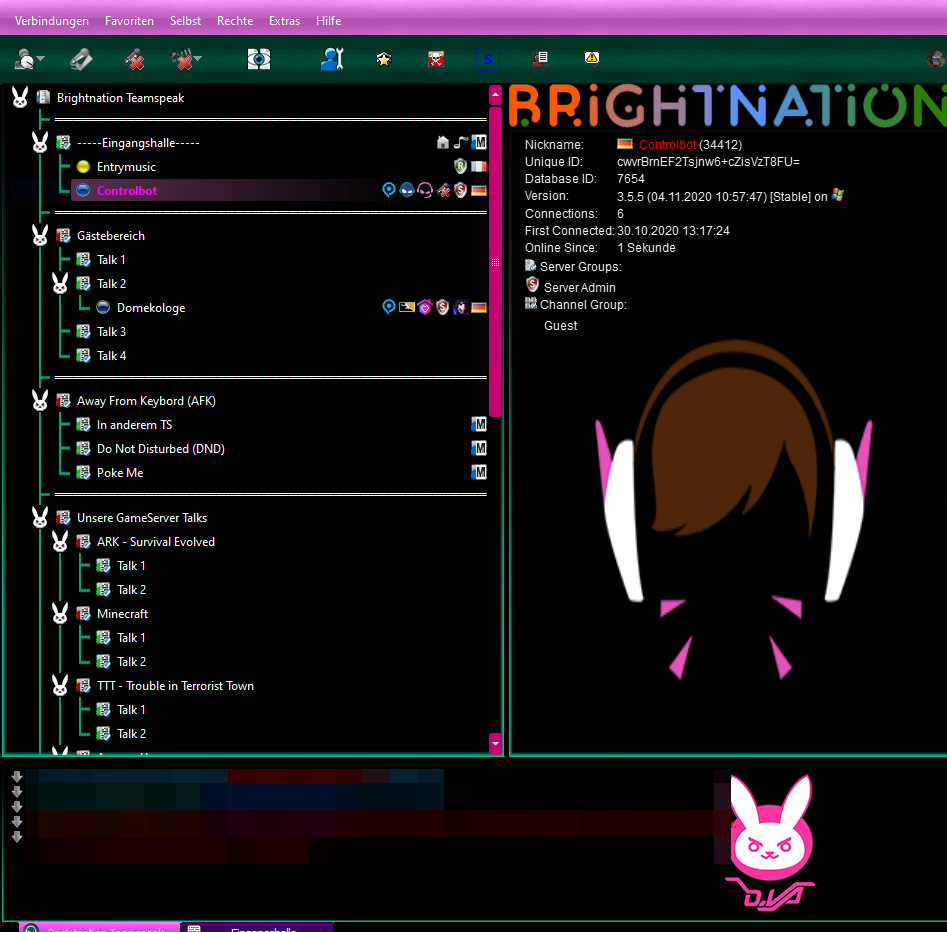The height and width of the screenshot is (932, 947).
Task: Open the Hilfe menu
Action: [x=329, y=21]
